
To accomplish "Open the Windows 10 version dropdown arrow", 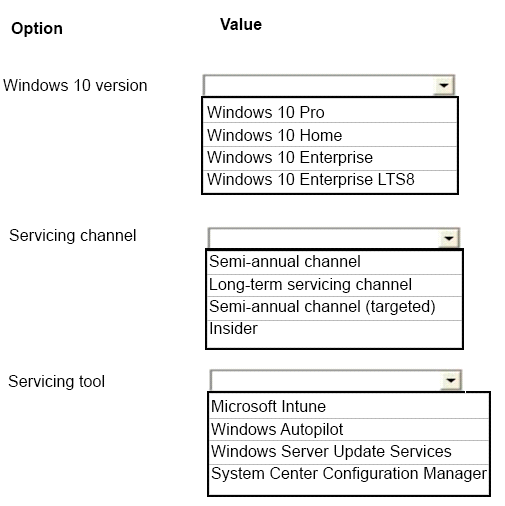I will [x=444, y=85].
